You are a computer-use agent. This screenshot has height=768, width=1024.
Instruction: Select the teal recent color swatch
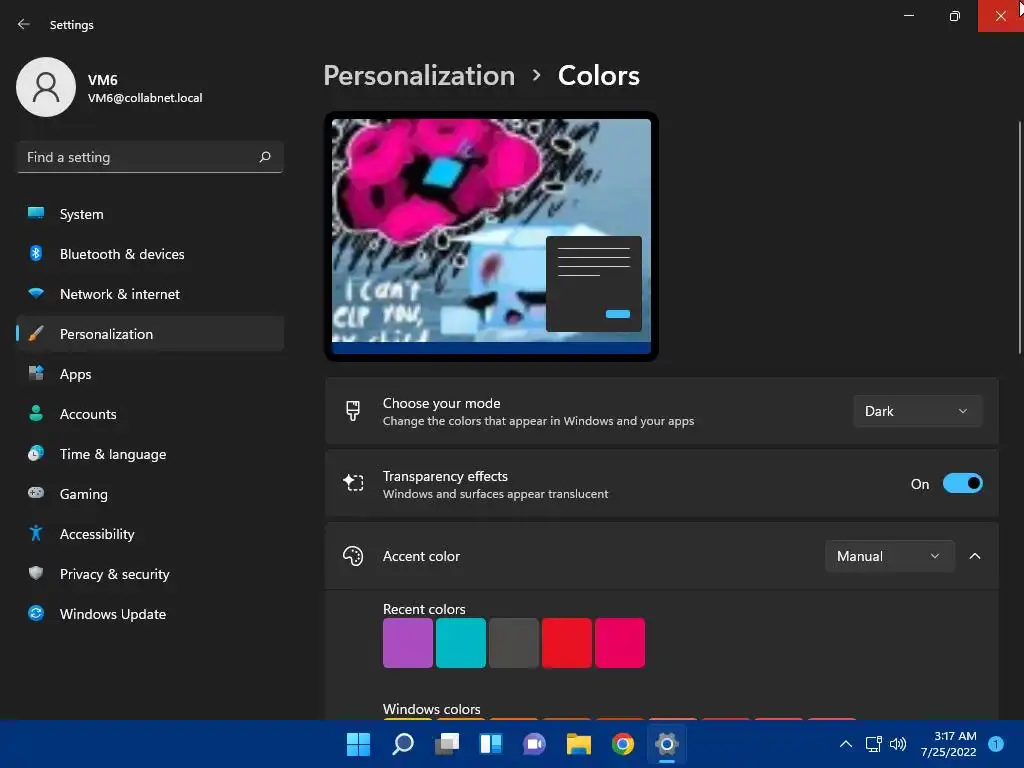tap(460, 643)
